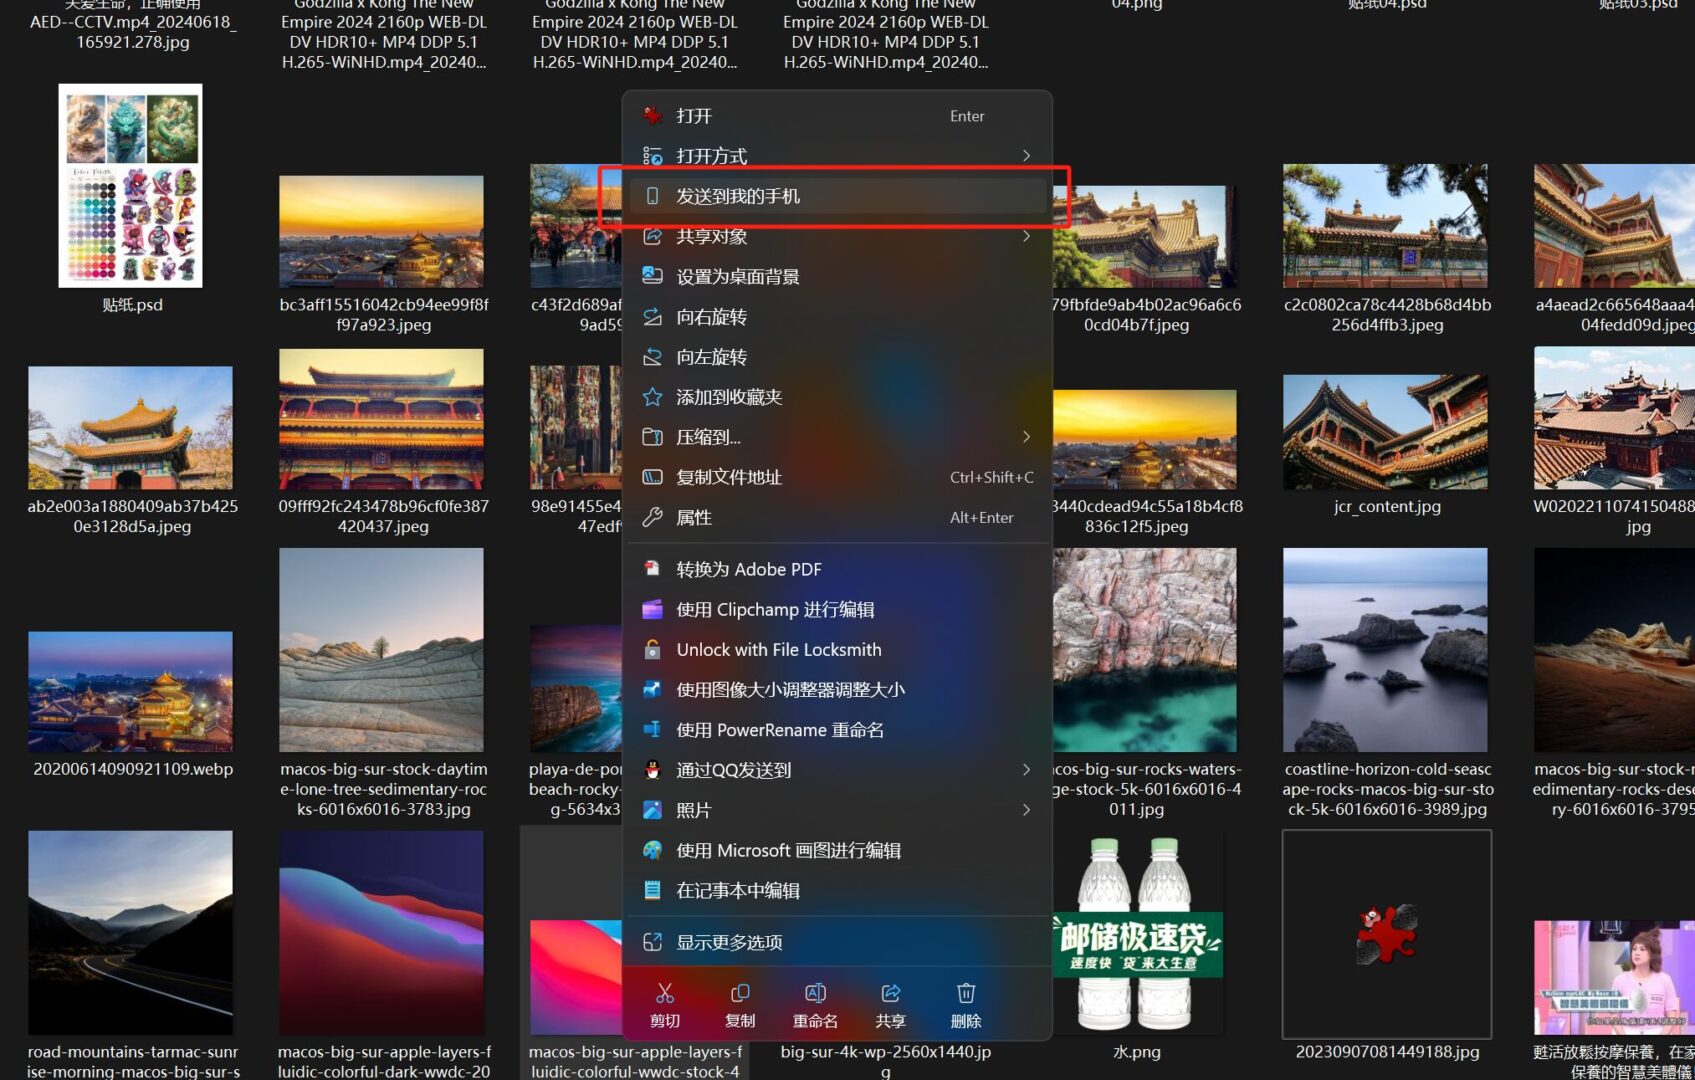This screenshot has width=1695, height=1080.
Task: Click the File Locksmith padlock icon
Action: pyautogui.click(x=652, y=649)
